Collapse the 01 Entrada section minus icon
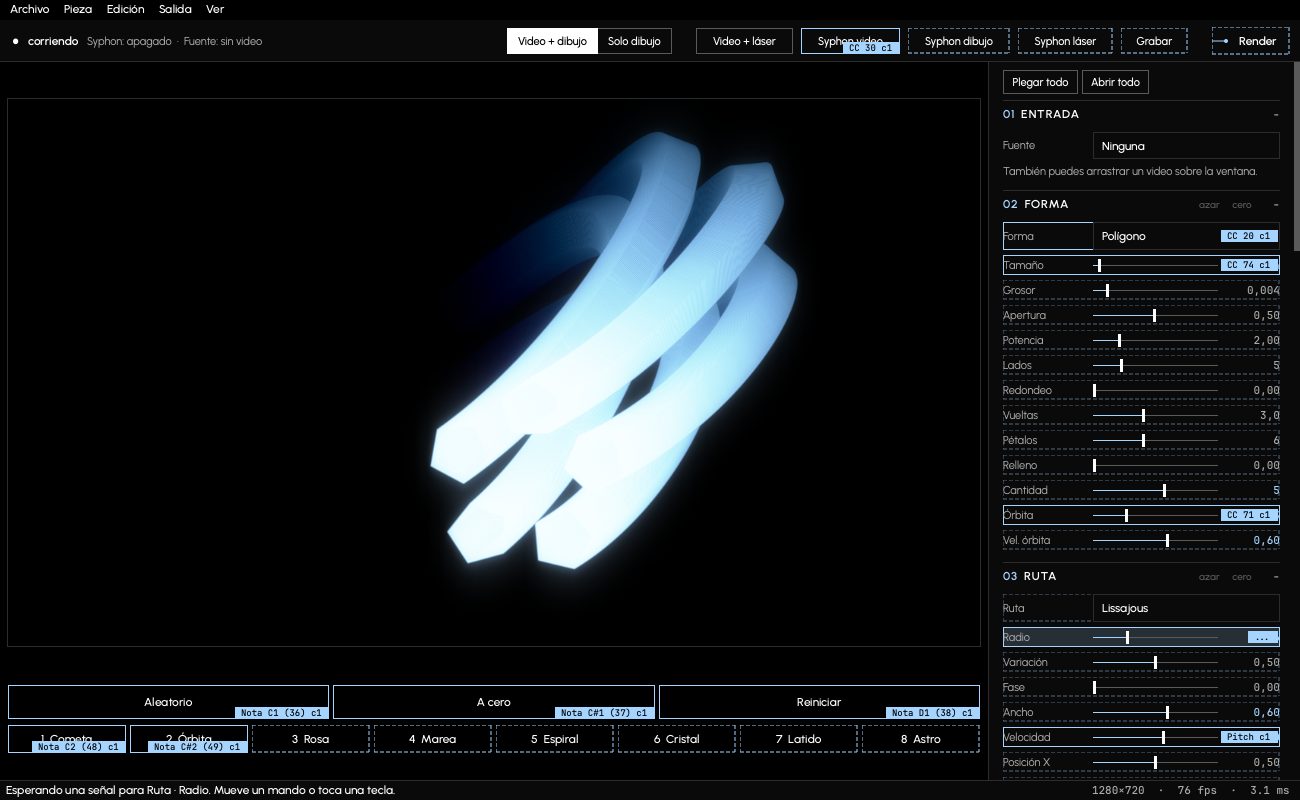 pos(1276,114)
